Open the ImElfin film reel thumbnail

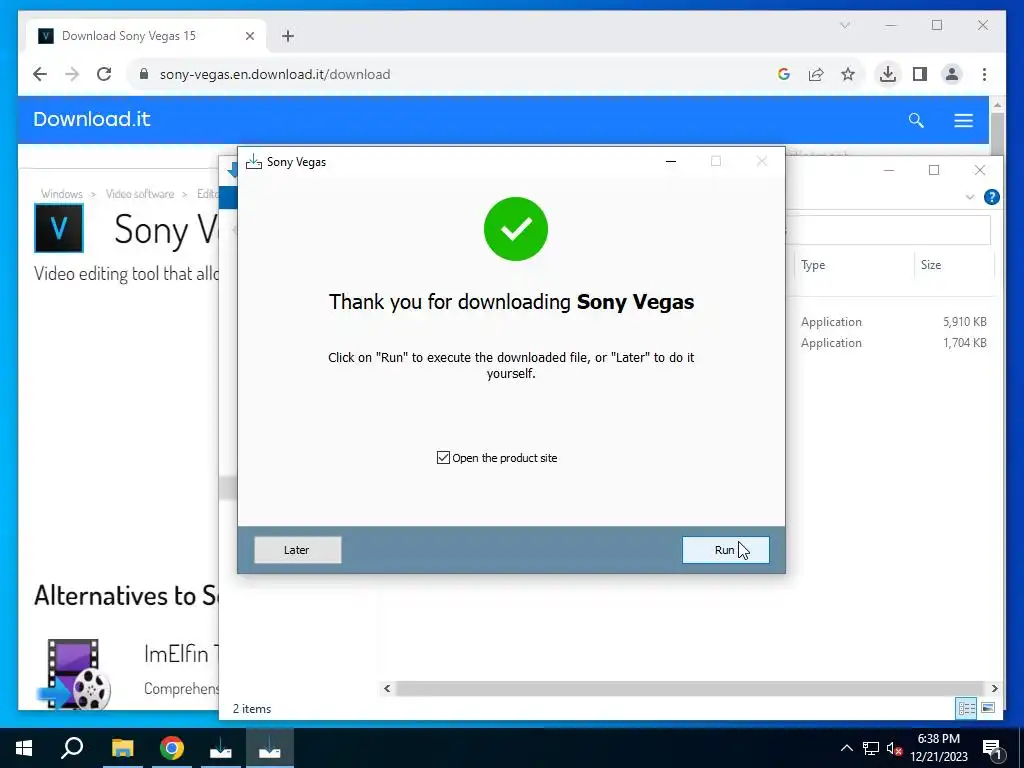coord(74,674)
